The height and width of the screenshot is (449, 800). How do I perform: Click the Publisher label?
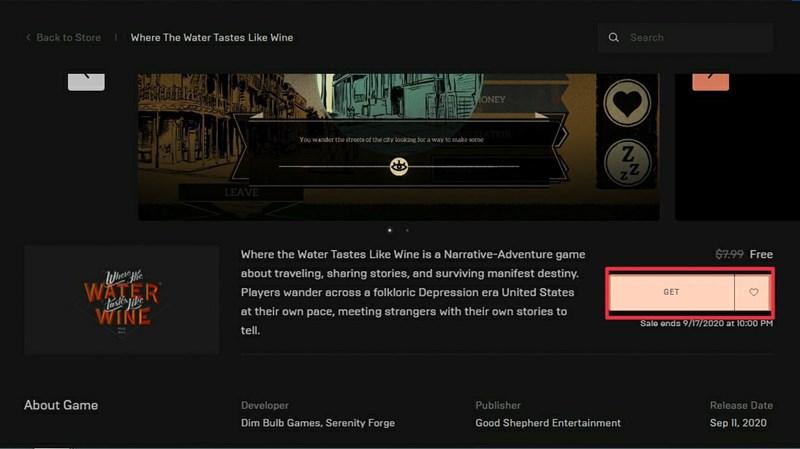click(x=498, y=406)
